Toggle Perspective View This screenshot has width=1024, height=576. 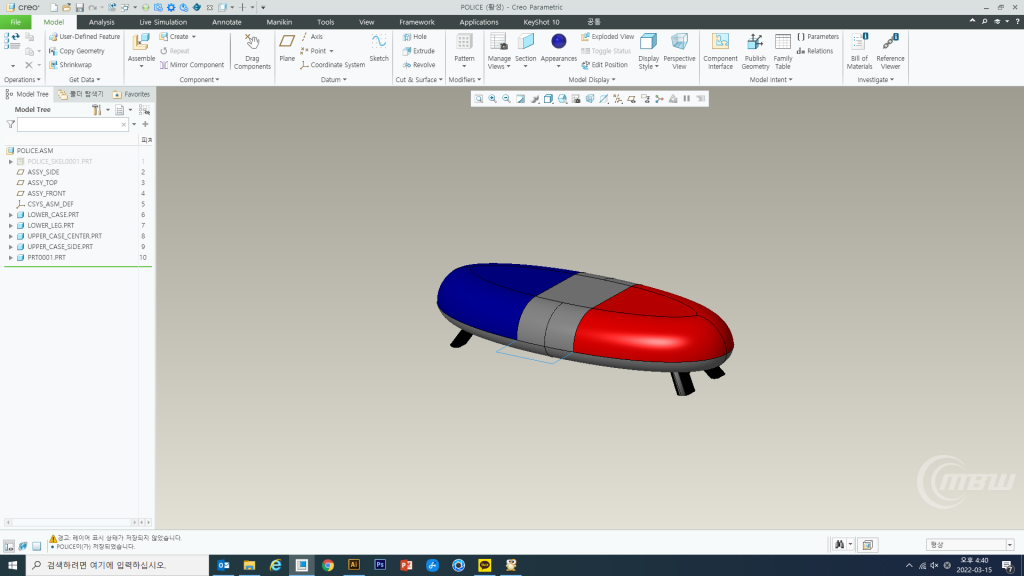[x=679, y=51]
